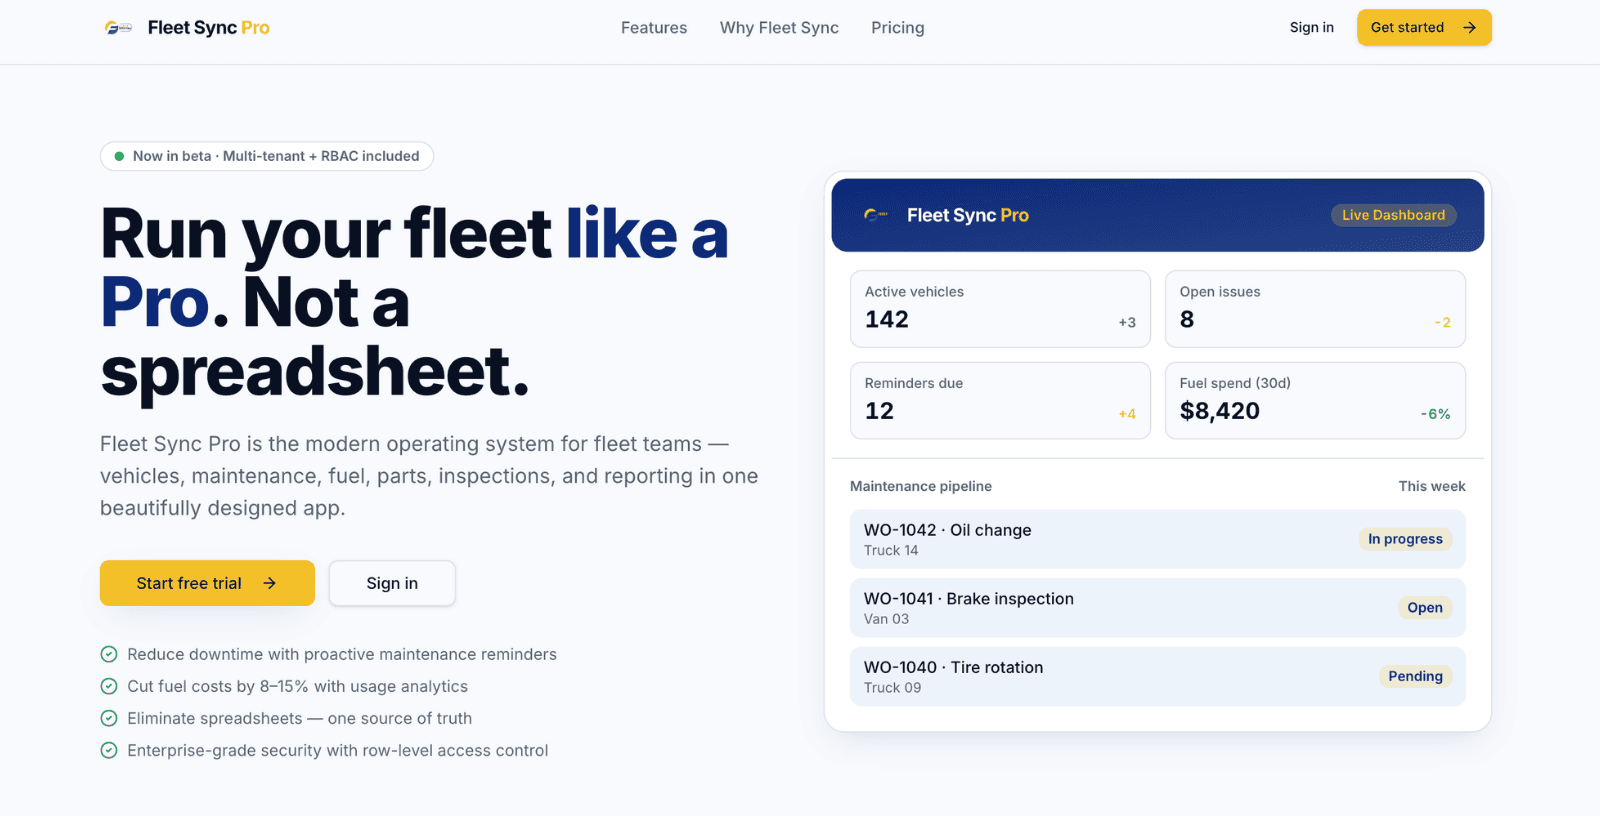The height and width of the screenshot is (816, 1600).
Task: Click the In progress badge on WO-1042
Action: click(x=1404, y=538)
